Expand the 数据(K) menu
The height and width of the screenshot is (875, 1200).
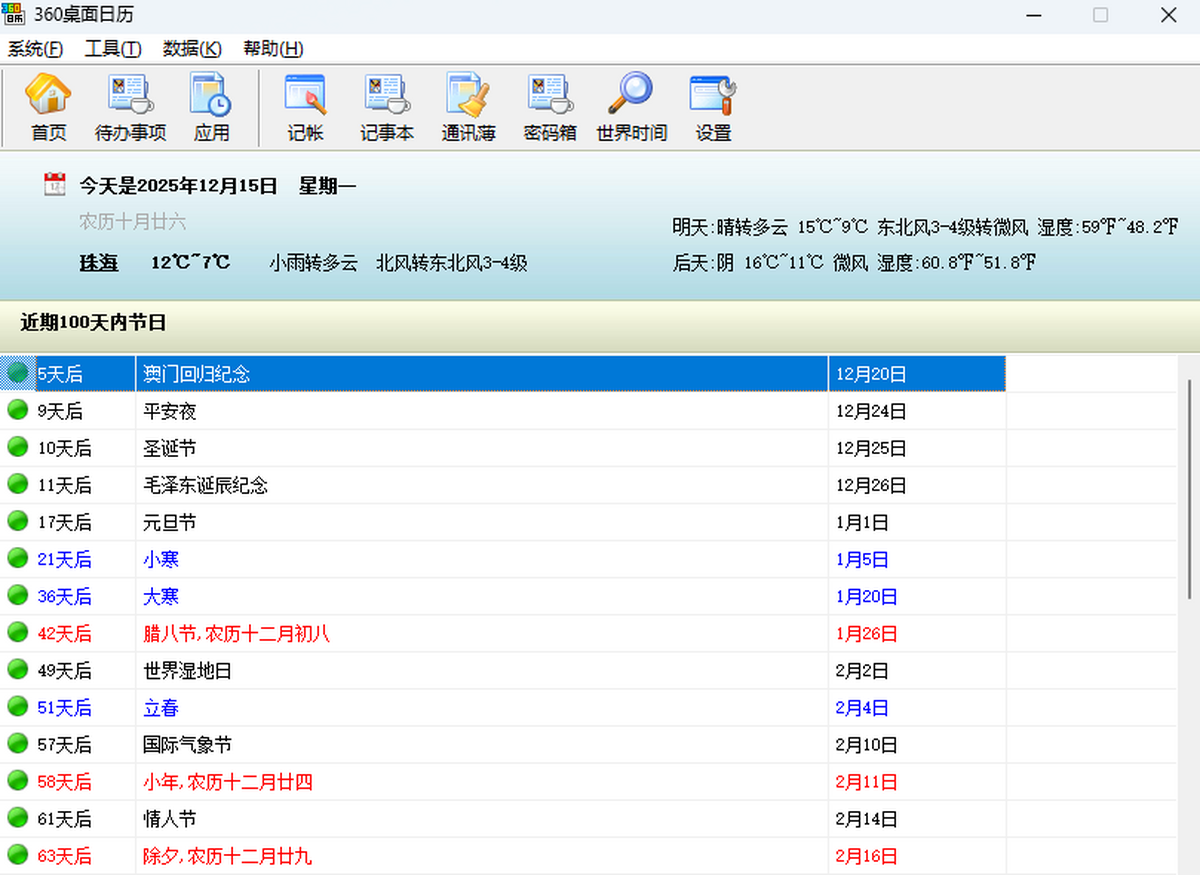click(192, 49)
